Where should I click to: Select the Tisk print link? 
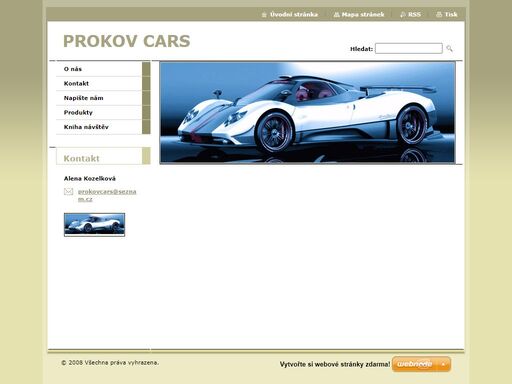click(451, 15)
